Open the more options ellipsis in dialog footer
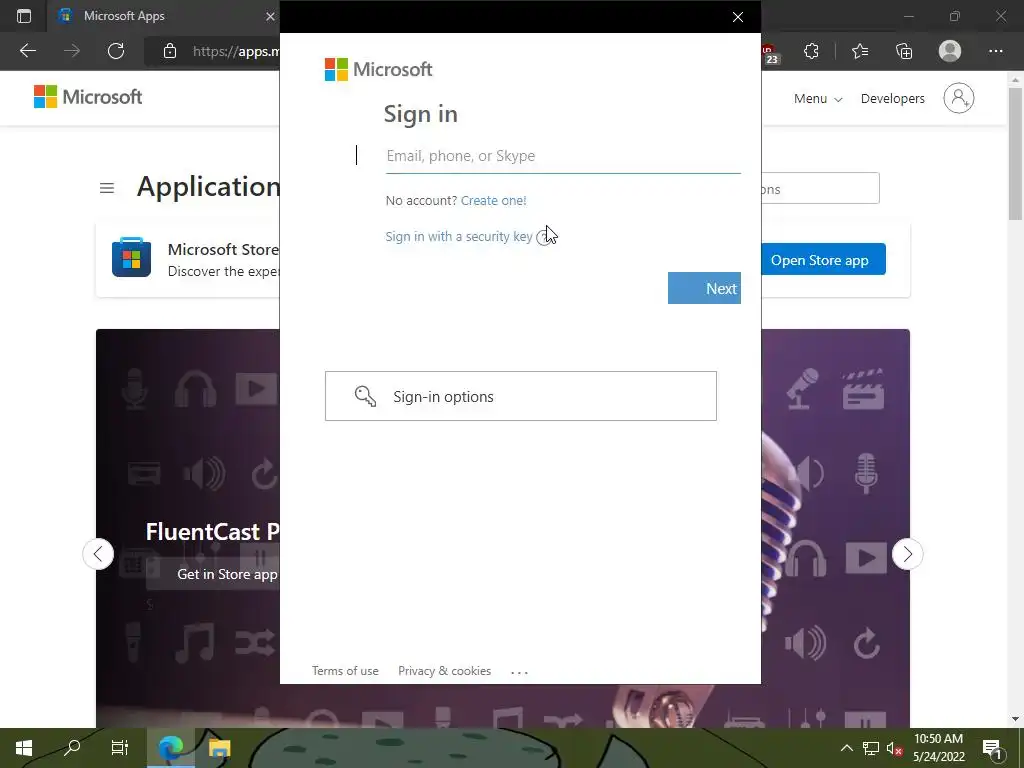The height and width of the screenshot is (768, 1024). 519,672
